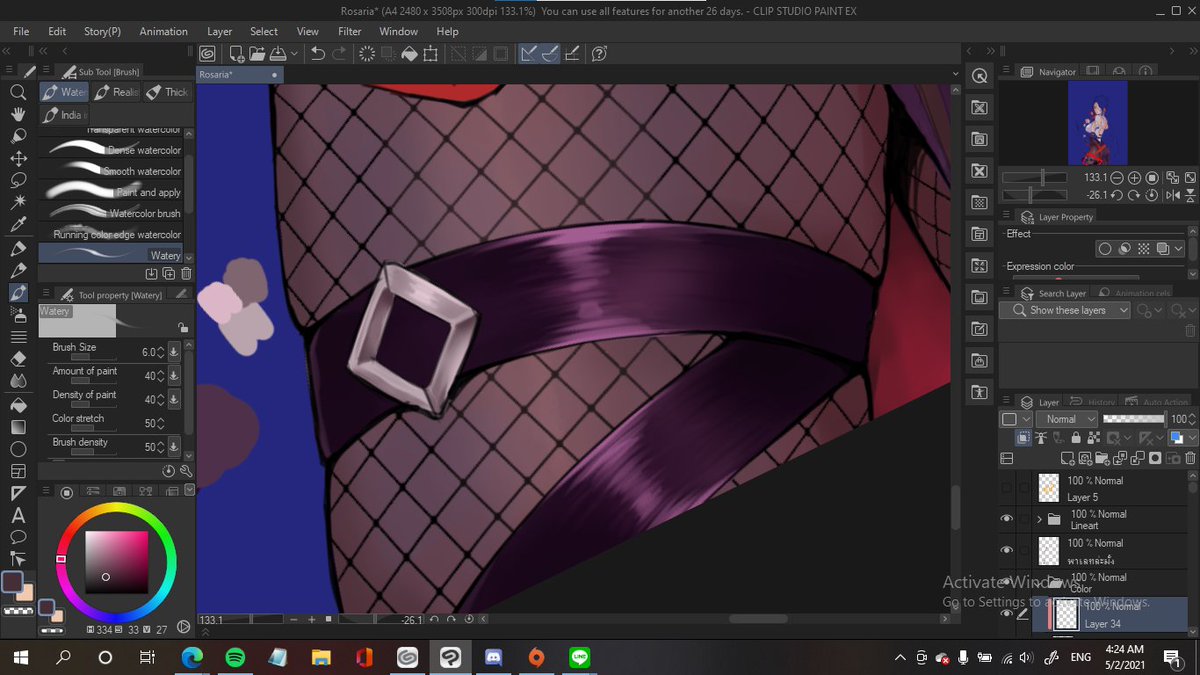Zoom out in the Navigator panel
The width and height of the screenshot is (1200, 675).
pos(1117,177)
